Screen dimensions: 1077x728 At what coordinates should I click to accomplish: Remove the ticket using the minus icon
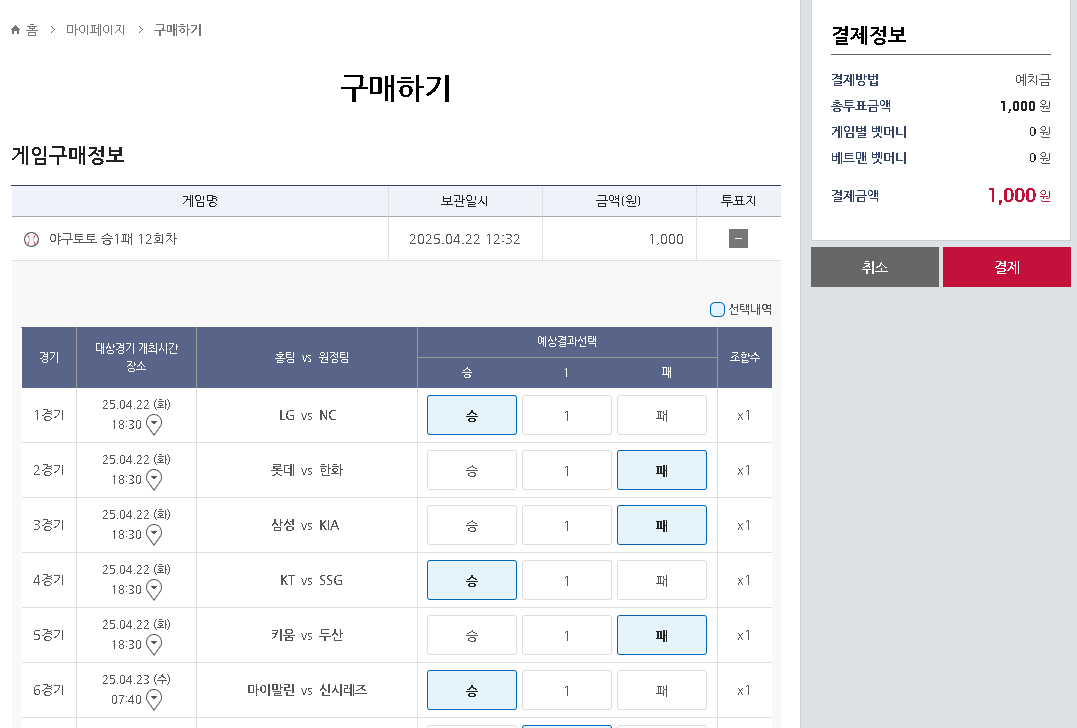pyautogui.click(x=737, y=238)
